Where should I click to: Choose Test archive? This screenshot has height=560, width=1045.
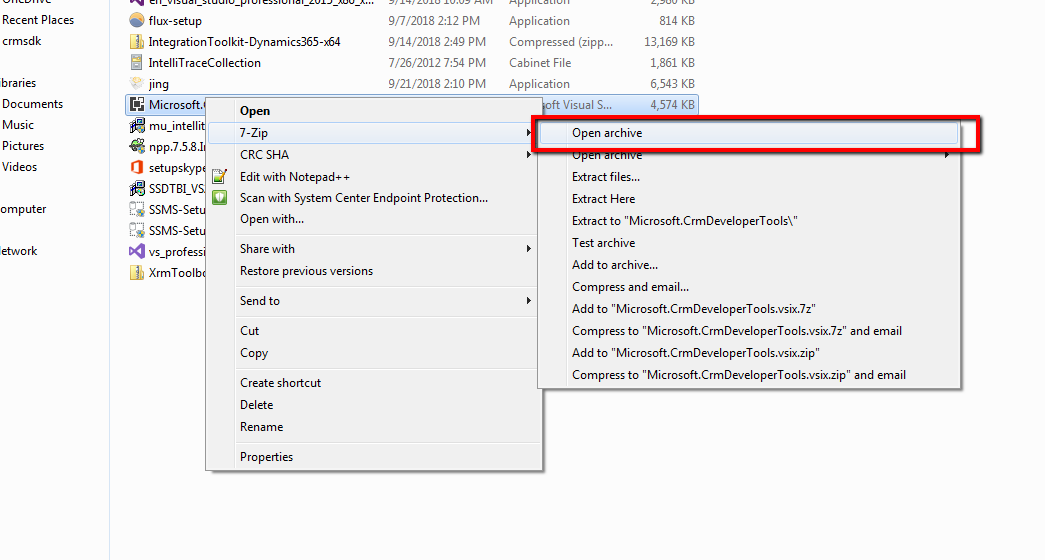(749, 243)
